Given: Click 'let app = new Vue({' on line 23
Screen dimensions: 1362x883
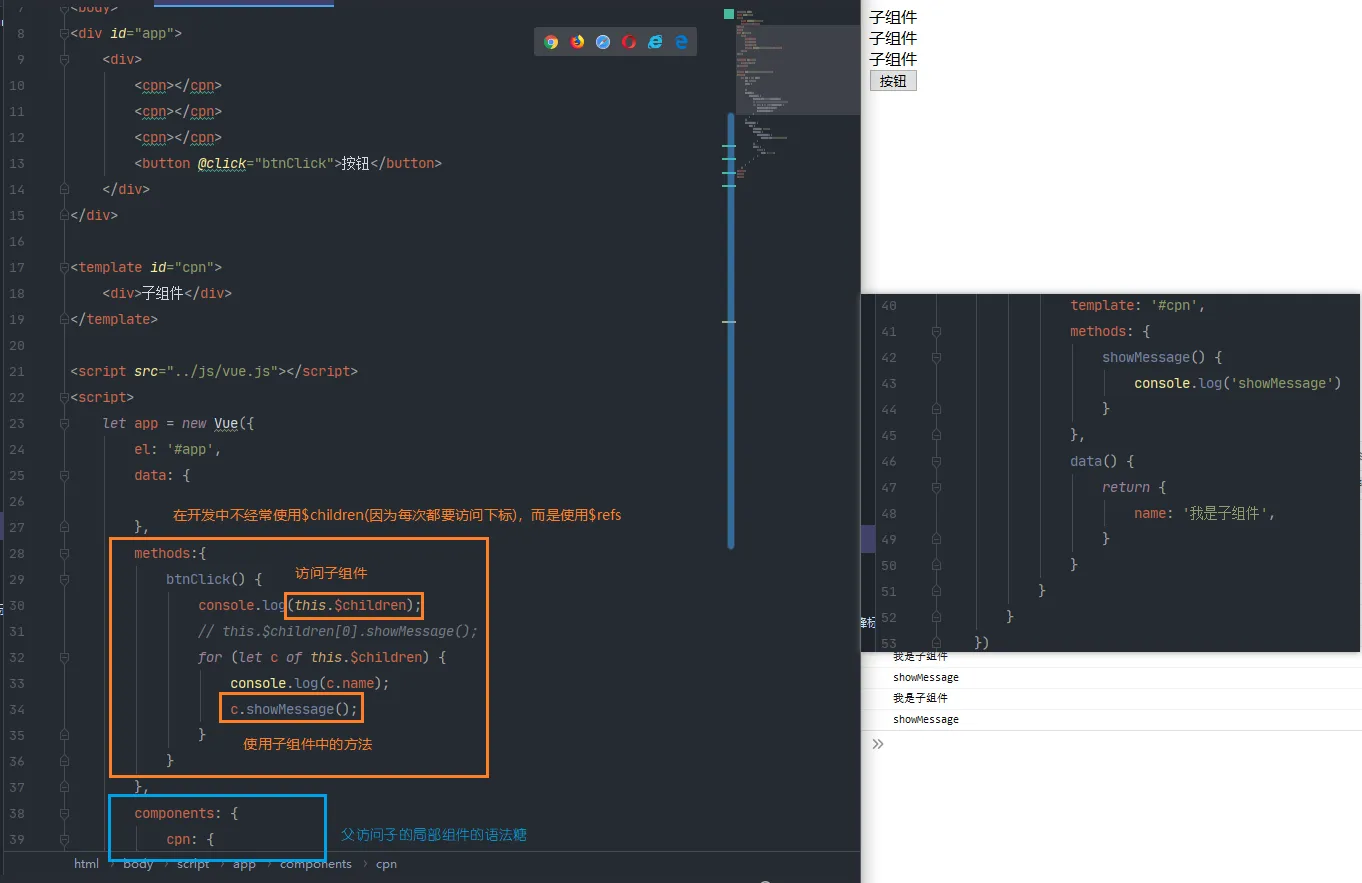Looking at the screenshot, I should [178, 423].
